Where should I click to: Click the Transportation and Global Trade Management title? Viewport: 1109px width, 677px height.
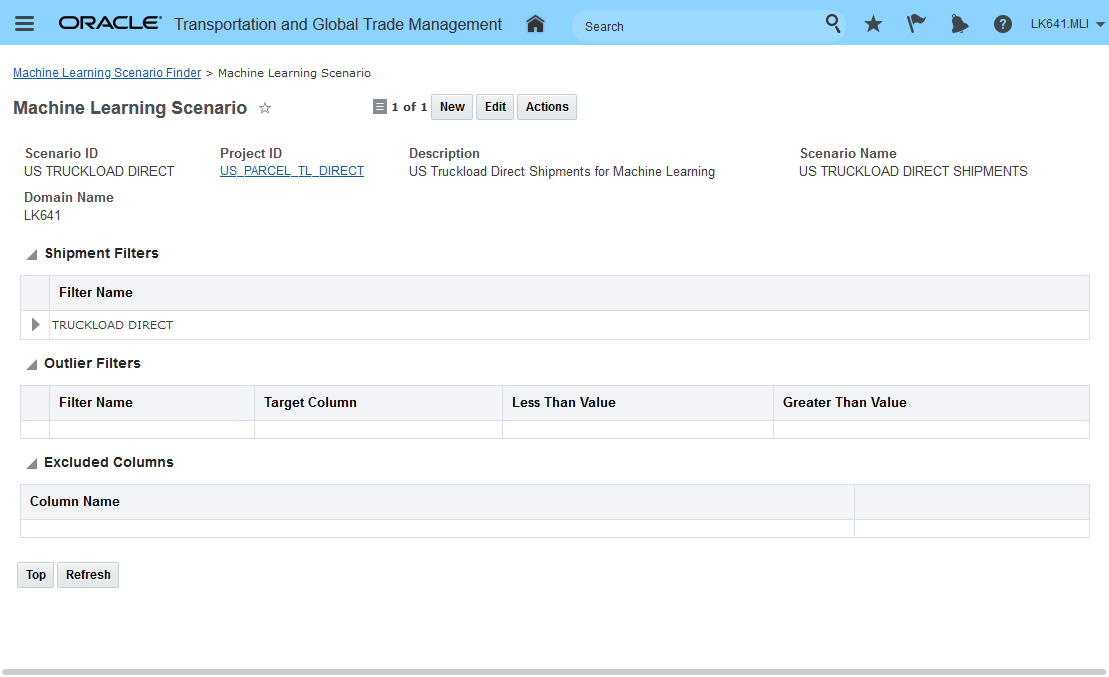[338, 24]
